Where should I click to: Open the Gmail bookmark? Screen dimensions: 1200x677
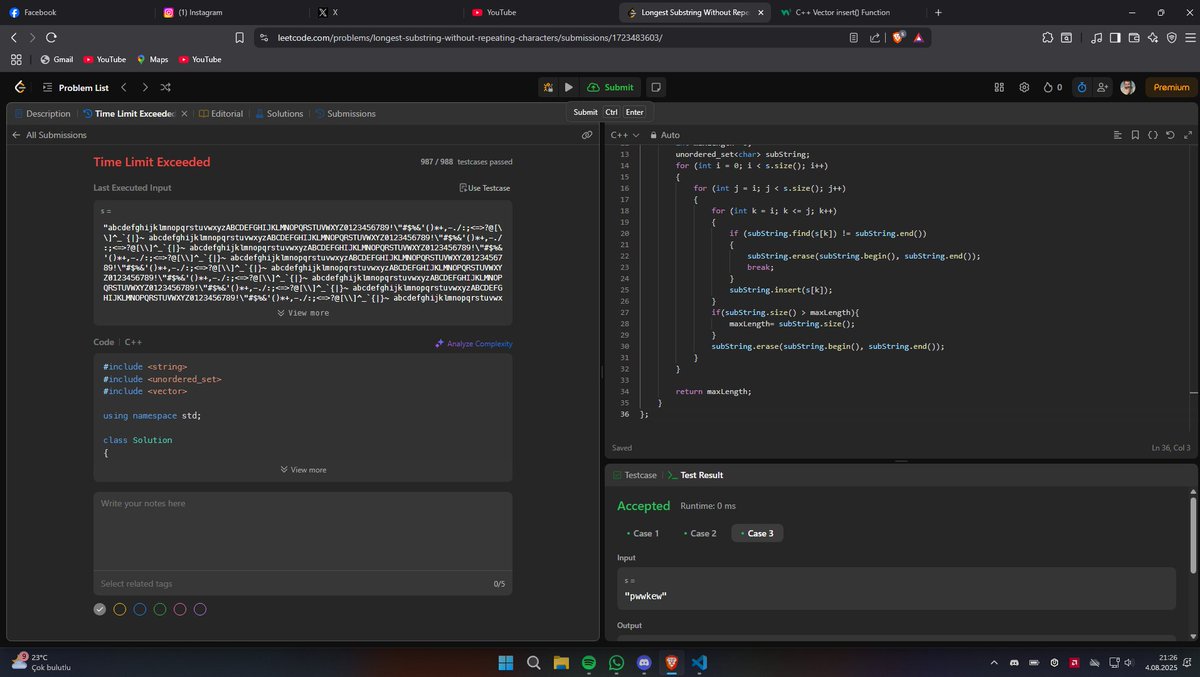point(56,59)
